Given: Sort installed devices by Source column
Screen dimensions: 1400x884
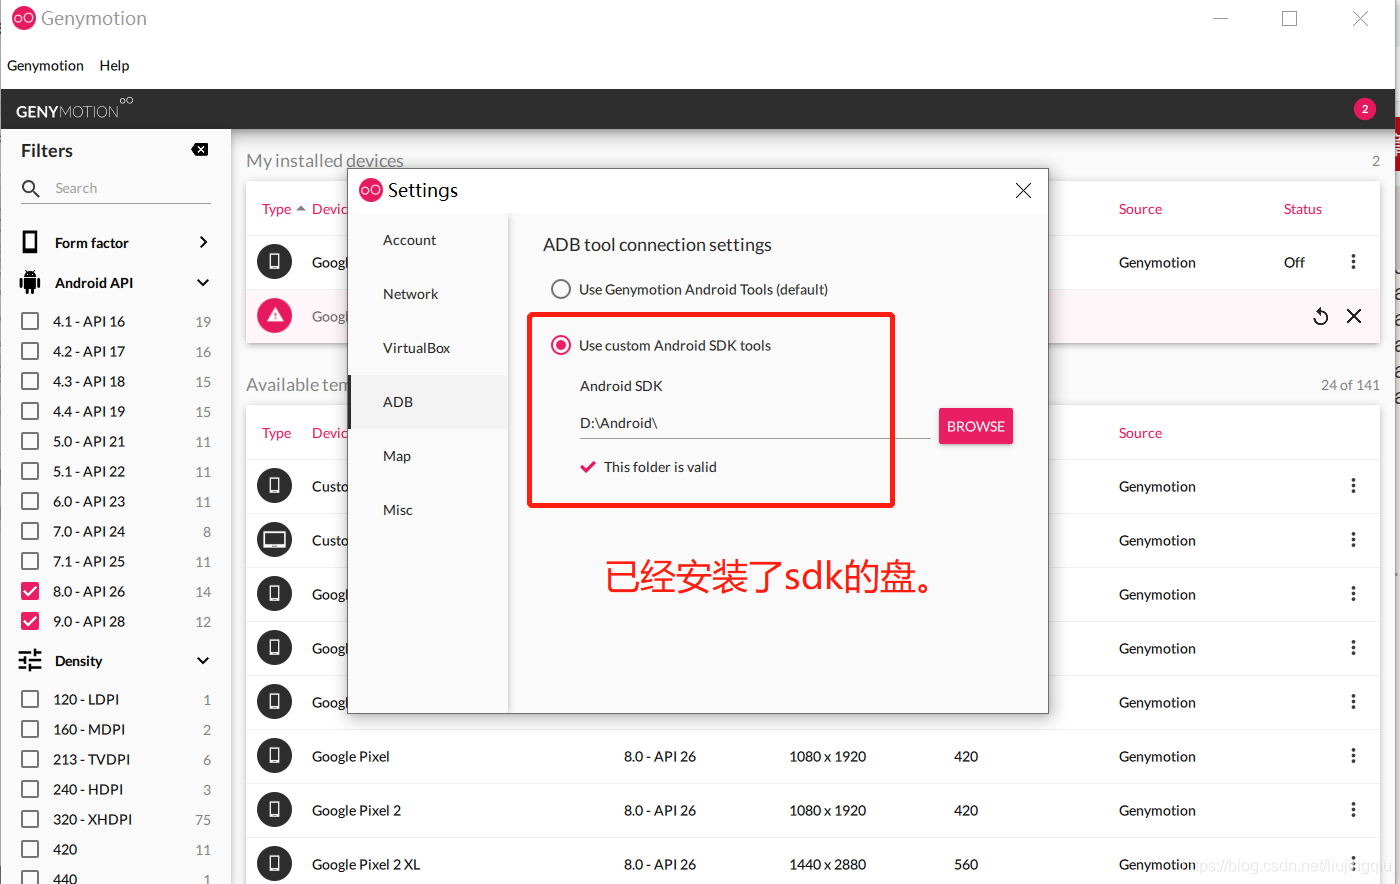Looking at the screenshot, I should click(x=1140, y=209).
